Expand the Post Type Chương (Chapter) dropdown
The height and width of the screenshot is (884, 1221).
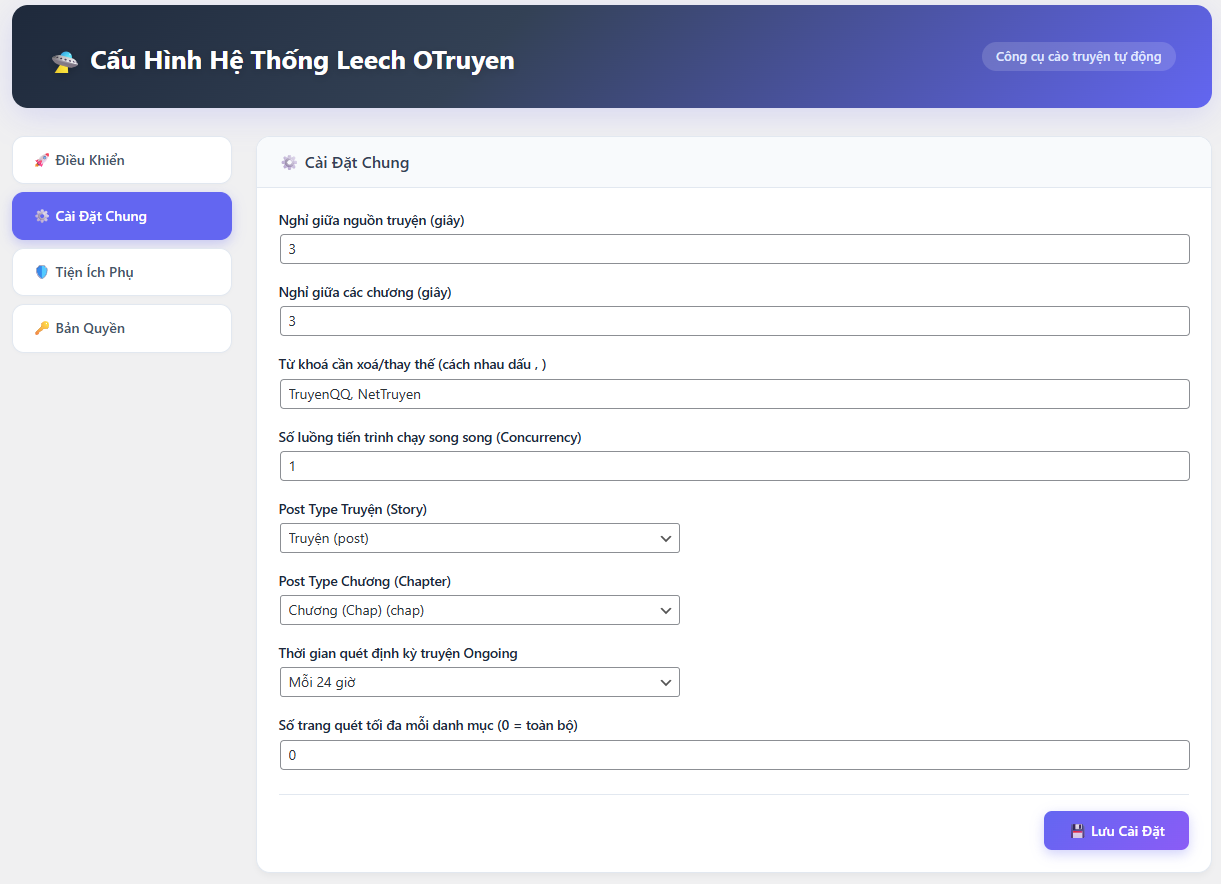coord(479,610)
